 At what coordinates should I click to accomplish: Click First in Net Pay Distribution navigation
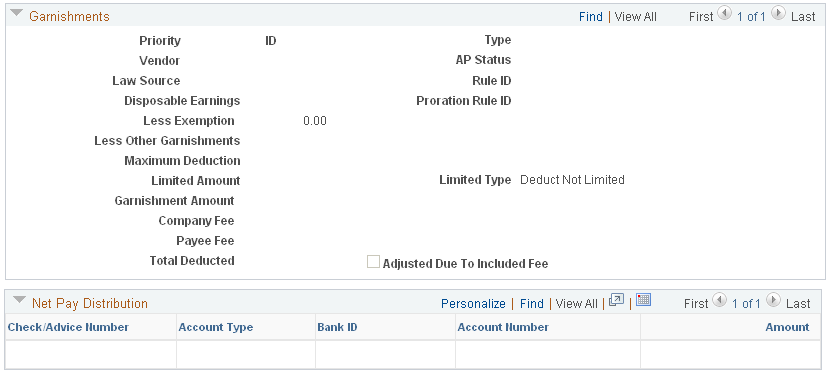tap(696, 303)
